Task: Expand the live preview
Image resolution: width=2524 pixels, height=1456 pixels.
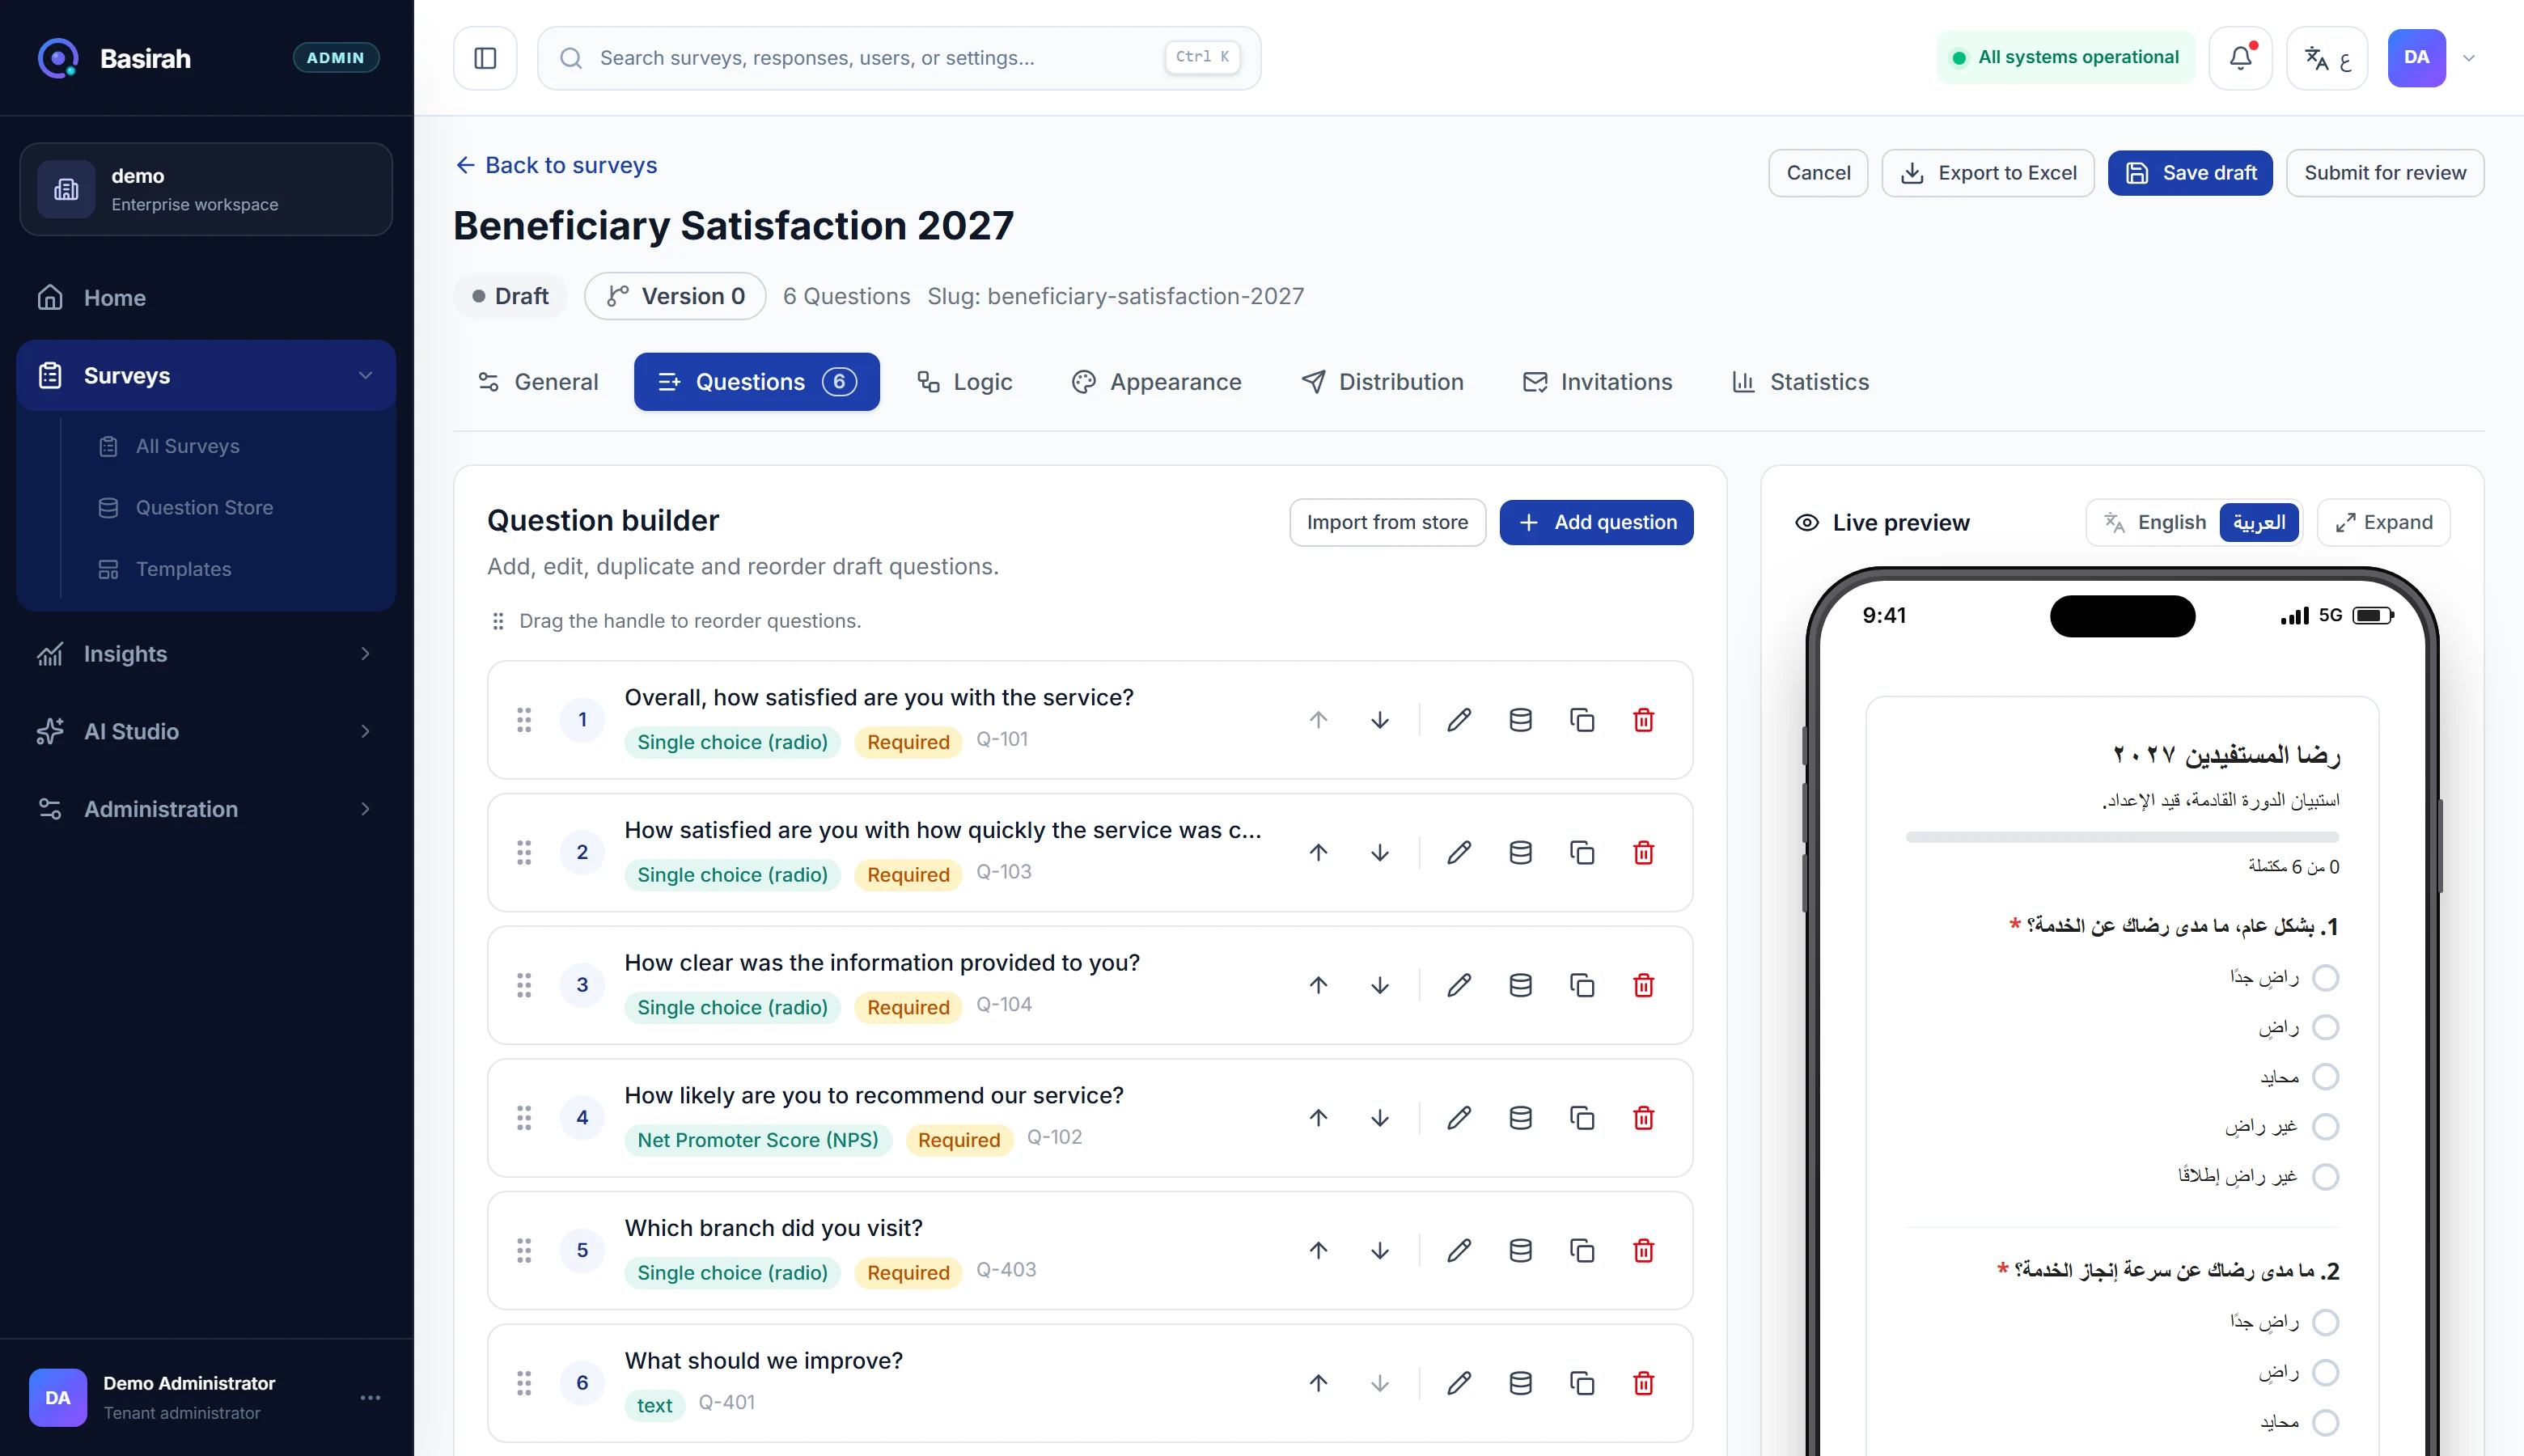Action: coord(2383,522)
